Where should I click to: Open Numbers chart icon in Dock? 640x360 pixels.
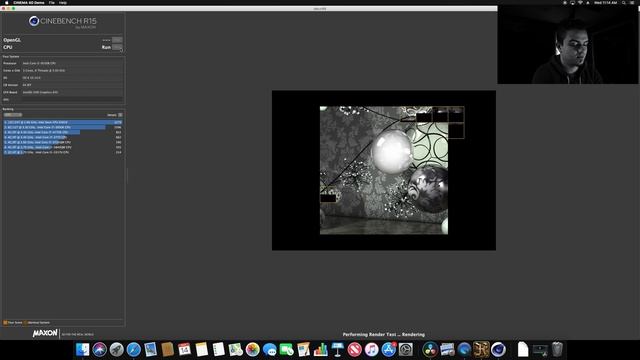321,350
